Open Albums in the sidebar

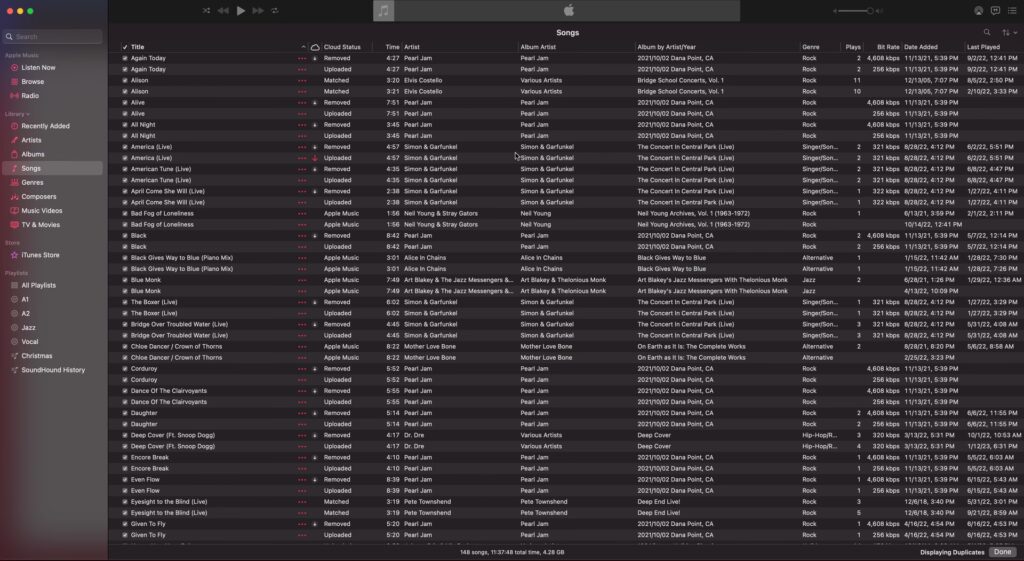33,154
